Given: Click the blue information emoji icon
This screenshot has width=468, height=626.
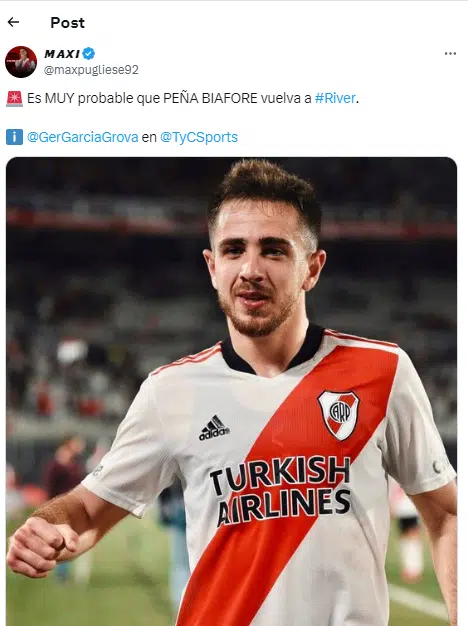Looking at the screenshot, I should [14, 137].
